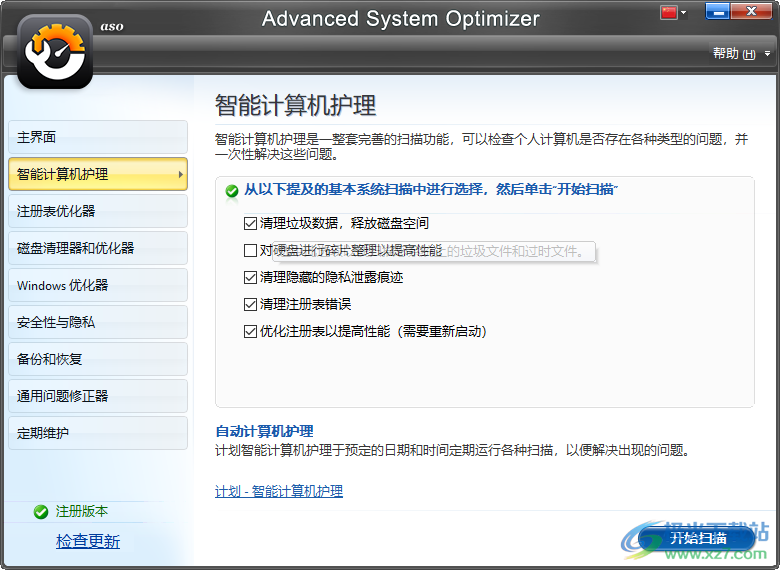Open 备份和恢复 section
Viewport: 780px width, 570px height.
click(98, 359)
